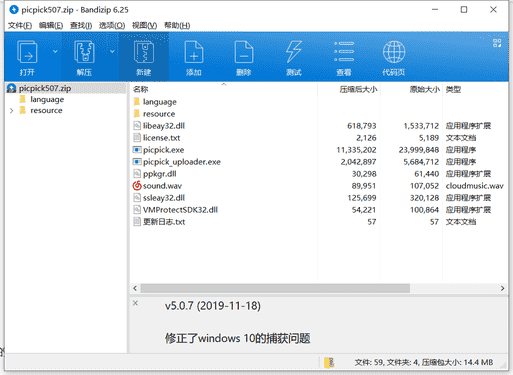Sort by the 类型 column header
Viewport: 513px width, 375px height.
[453, 89]
